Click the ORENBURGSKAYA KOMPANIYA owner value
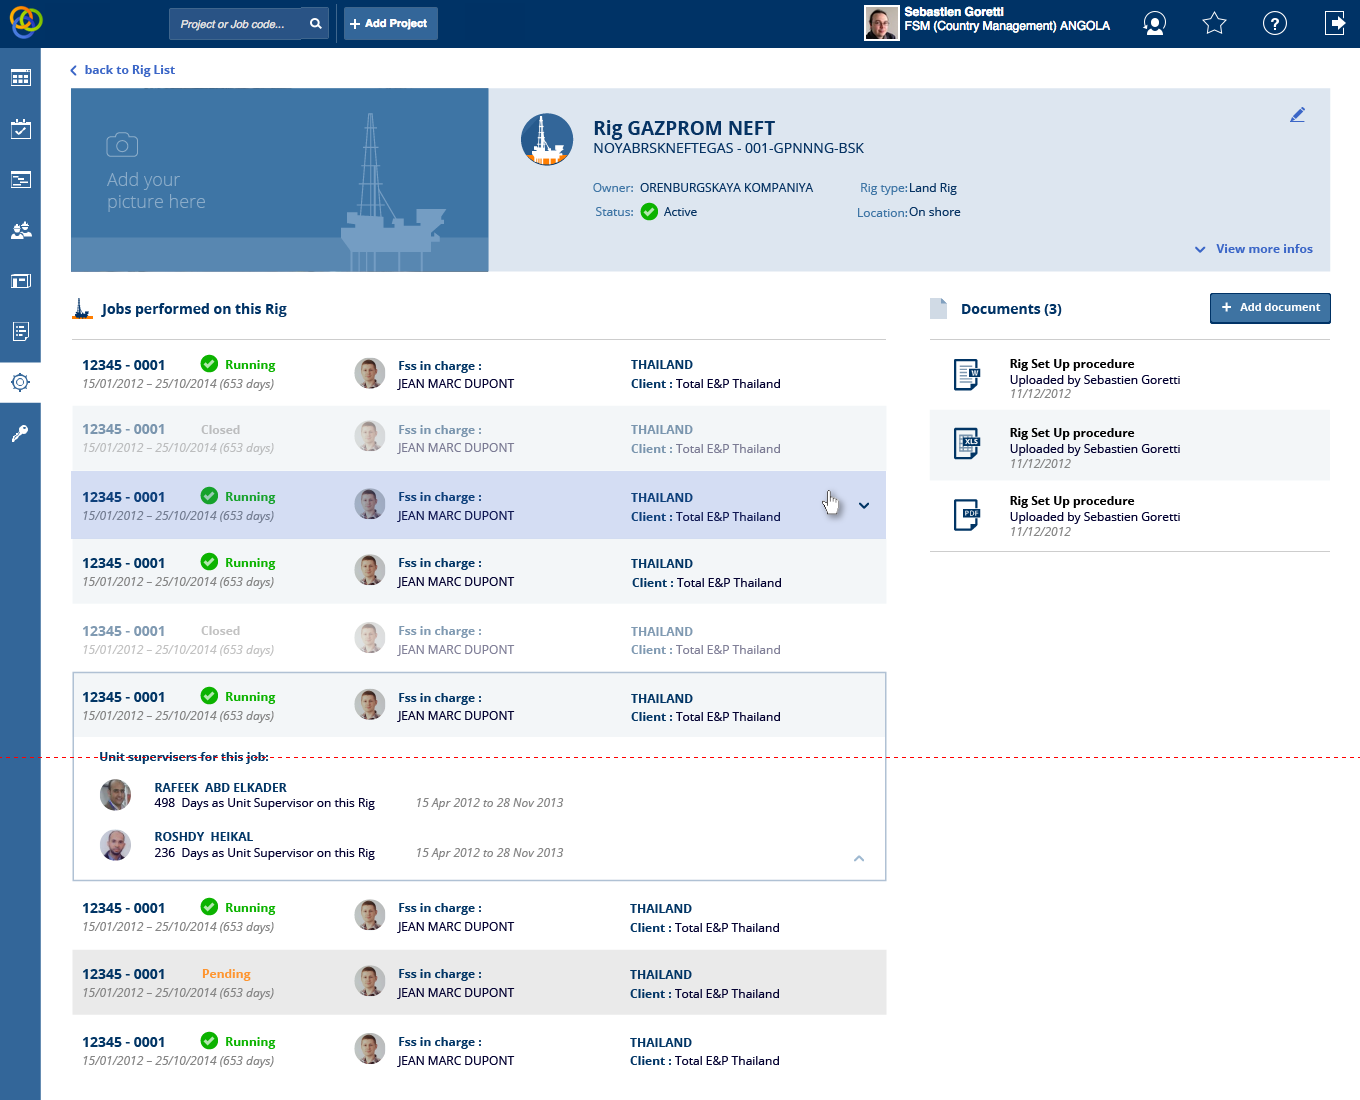The width and height of the screenshot is (1360, 1100). pyautogui.click(x=726, y=188)
